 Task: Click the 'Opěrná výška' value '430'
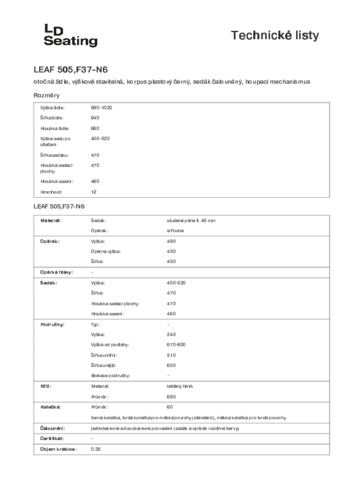(171, 251)
